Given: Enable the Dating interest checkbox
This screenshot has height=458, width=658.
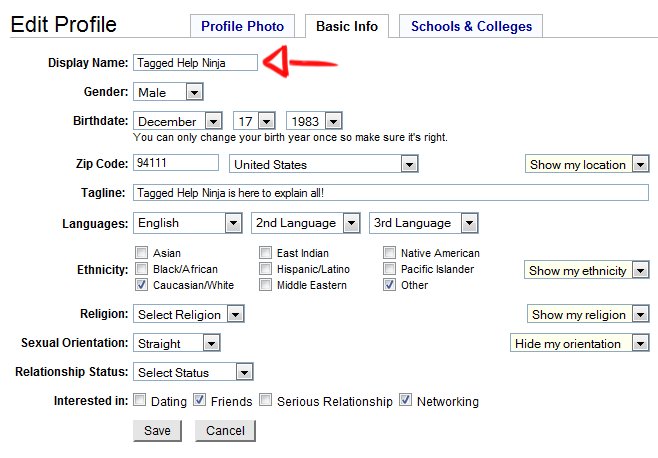Looking at the screenshot, I should 139,400.
